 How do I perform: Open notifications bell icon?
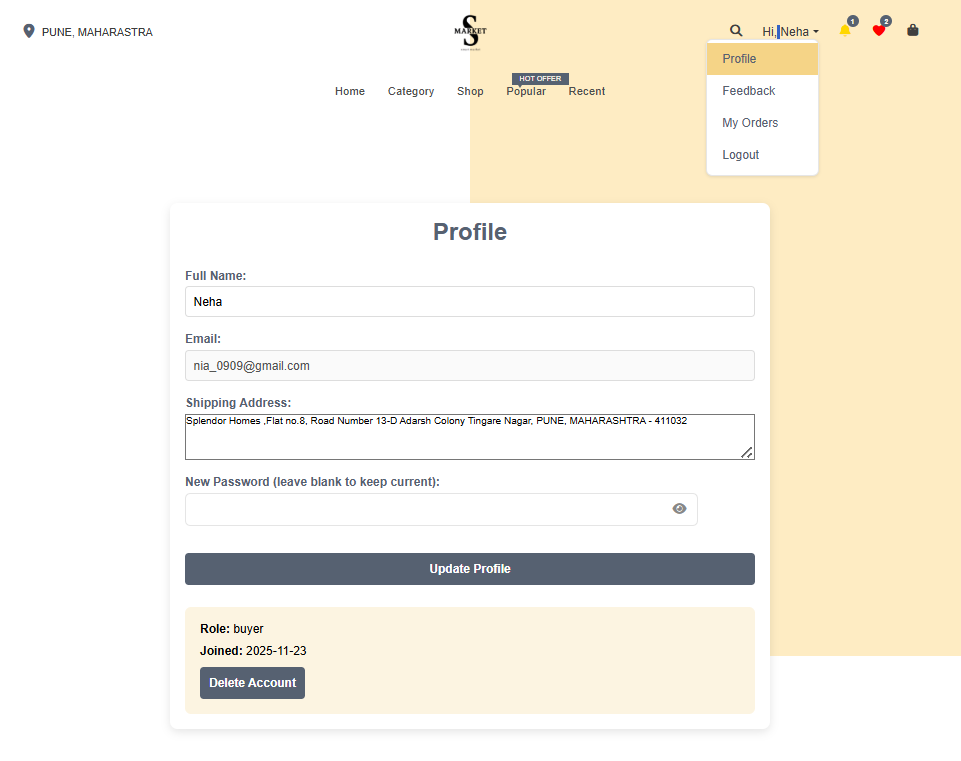coord(845,31)
